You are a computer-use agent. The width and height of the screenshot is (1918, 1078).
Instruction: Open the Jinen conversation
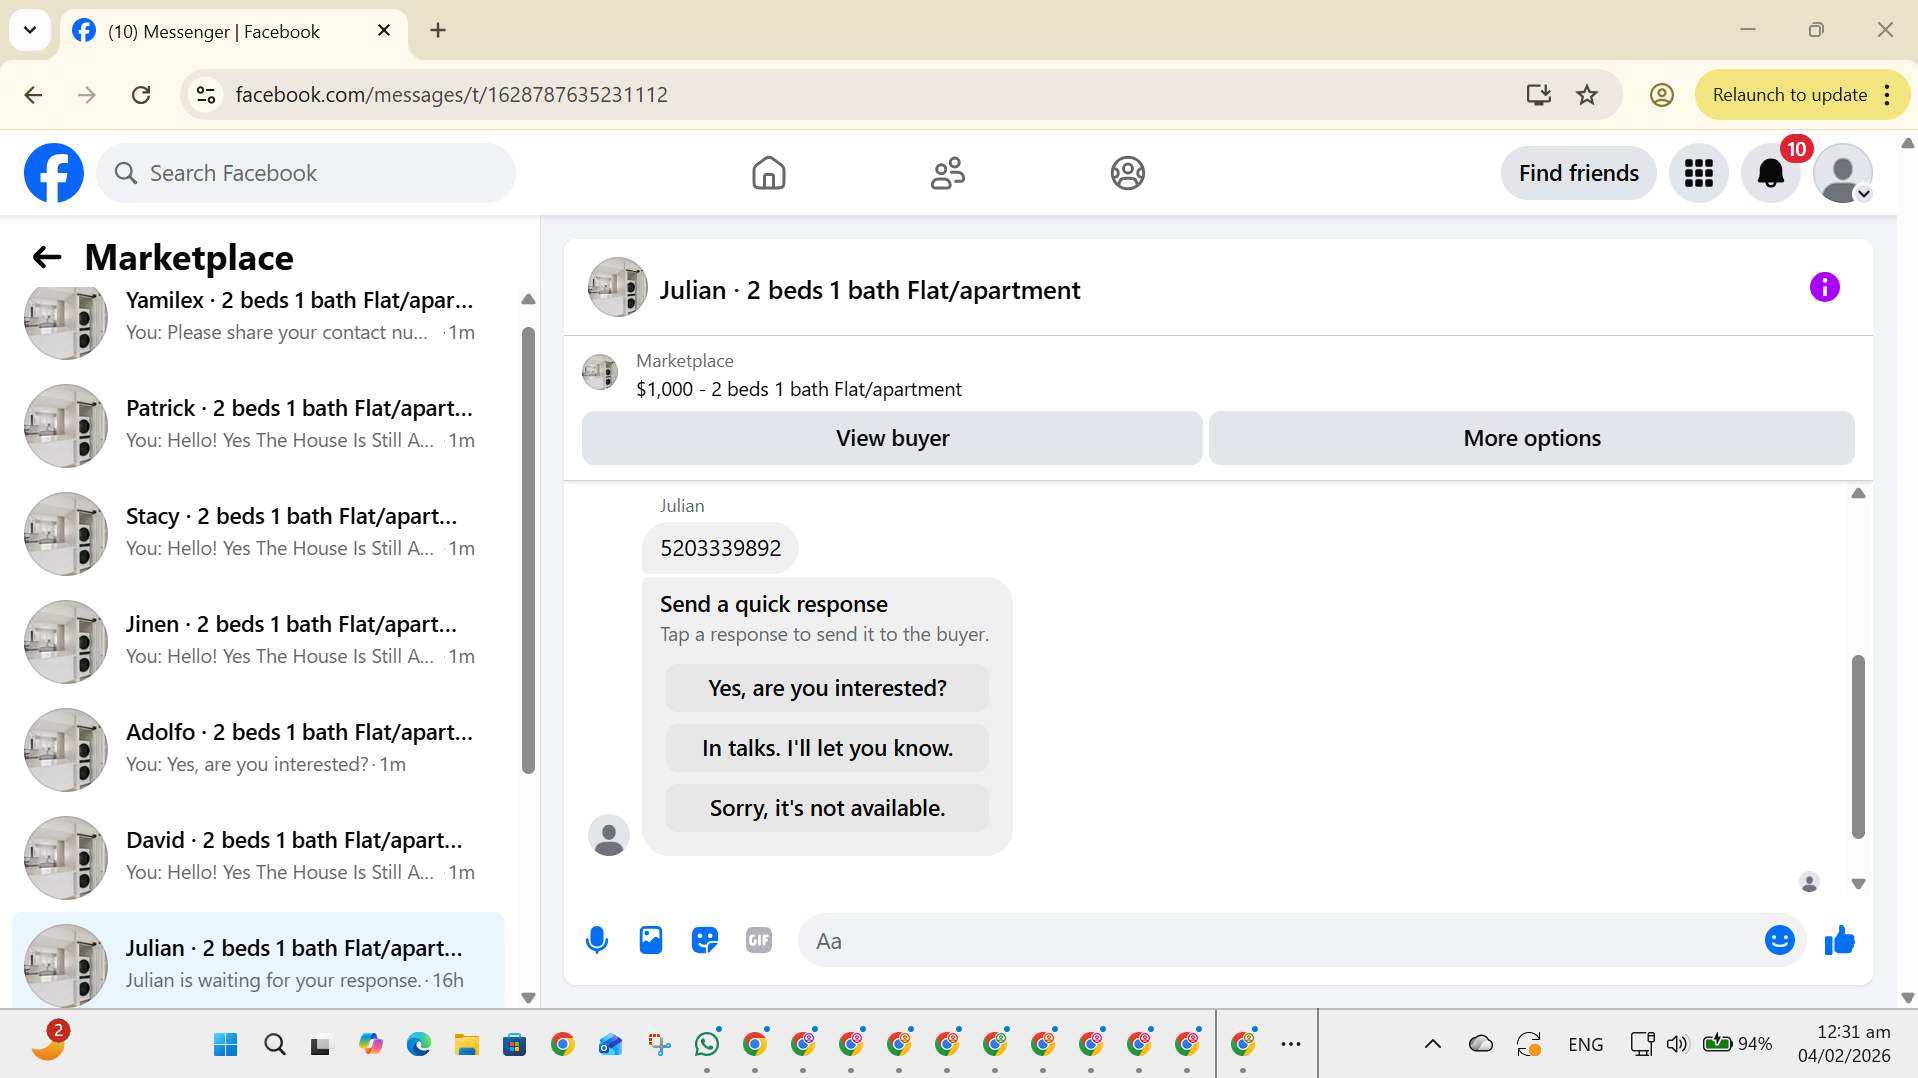click(258, 641)
